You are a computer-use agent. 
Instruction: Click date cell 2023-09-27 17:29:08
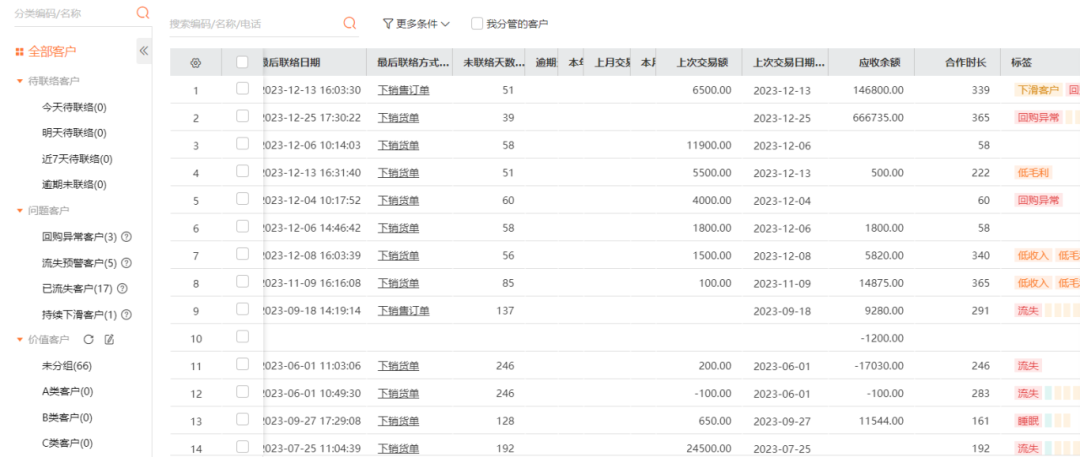coord(311,421)
